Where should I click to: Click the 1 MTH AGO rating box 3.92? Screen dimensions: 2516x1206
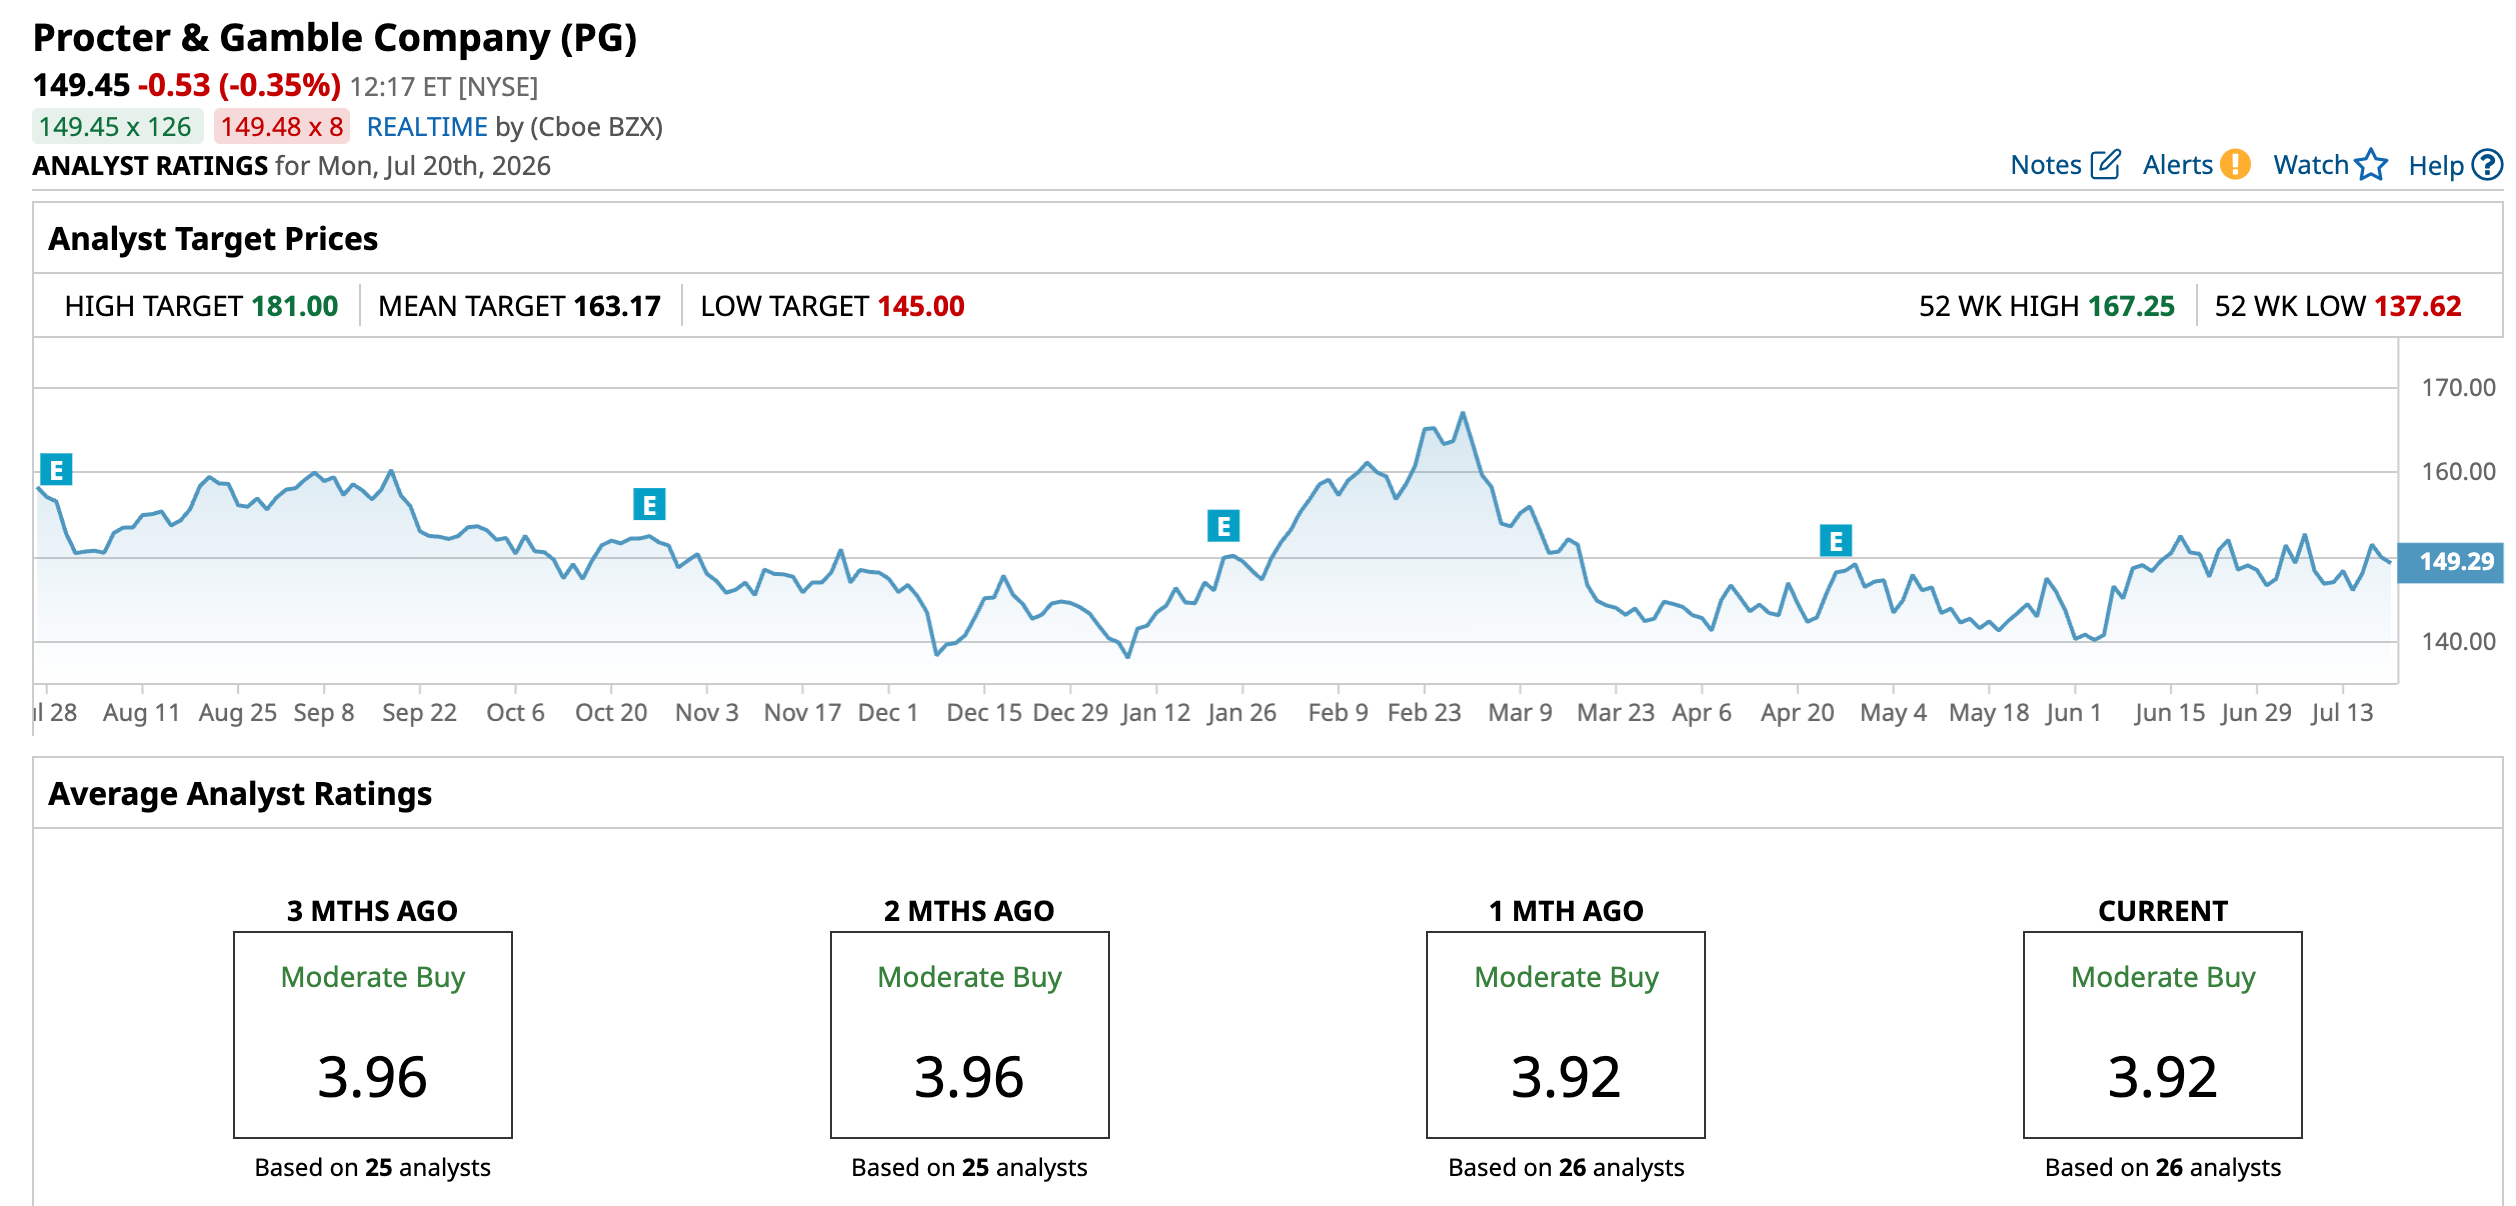[1566, 1035]
